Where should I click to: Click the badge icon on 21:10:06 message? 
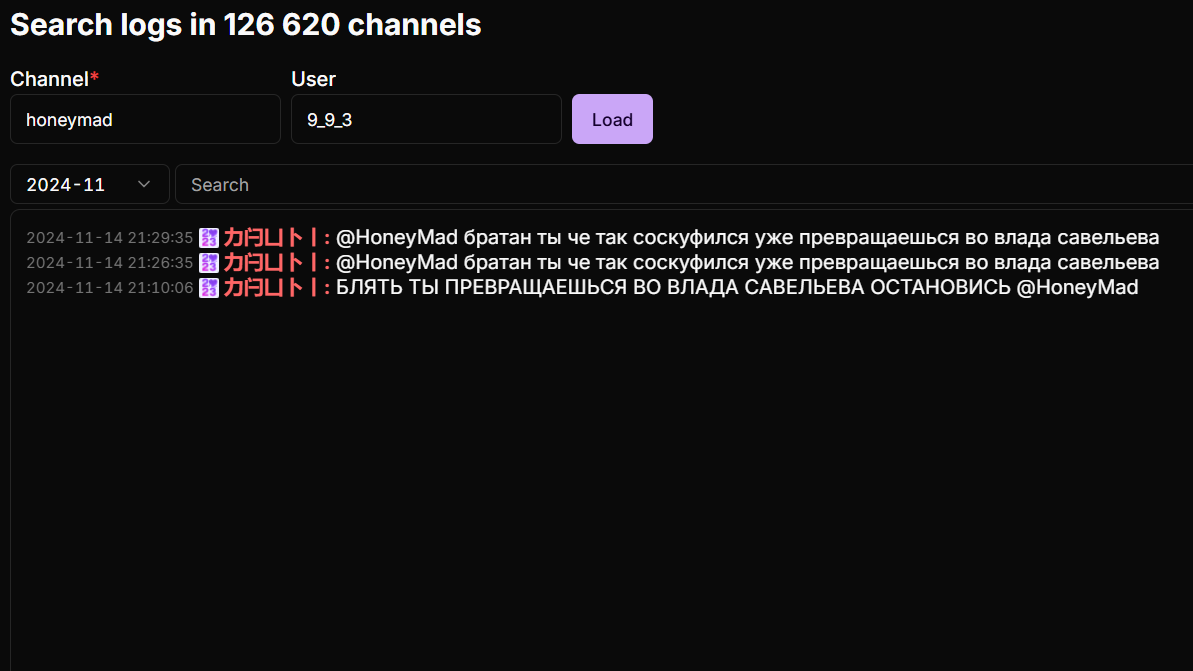208,288
